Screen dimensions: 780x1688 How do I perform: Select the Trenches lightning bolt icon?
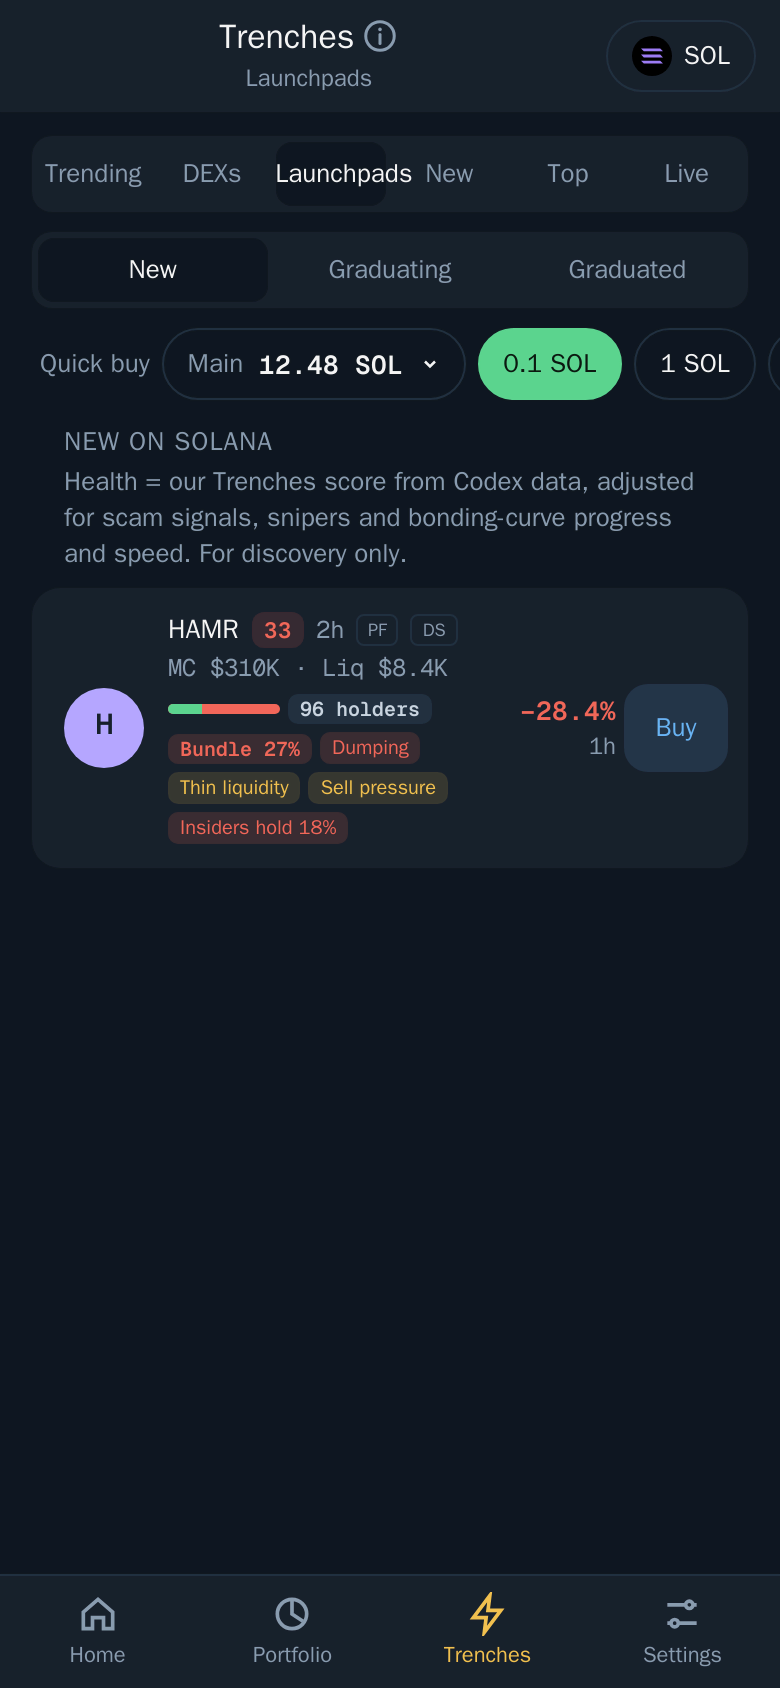point(487,1614)
